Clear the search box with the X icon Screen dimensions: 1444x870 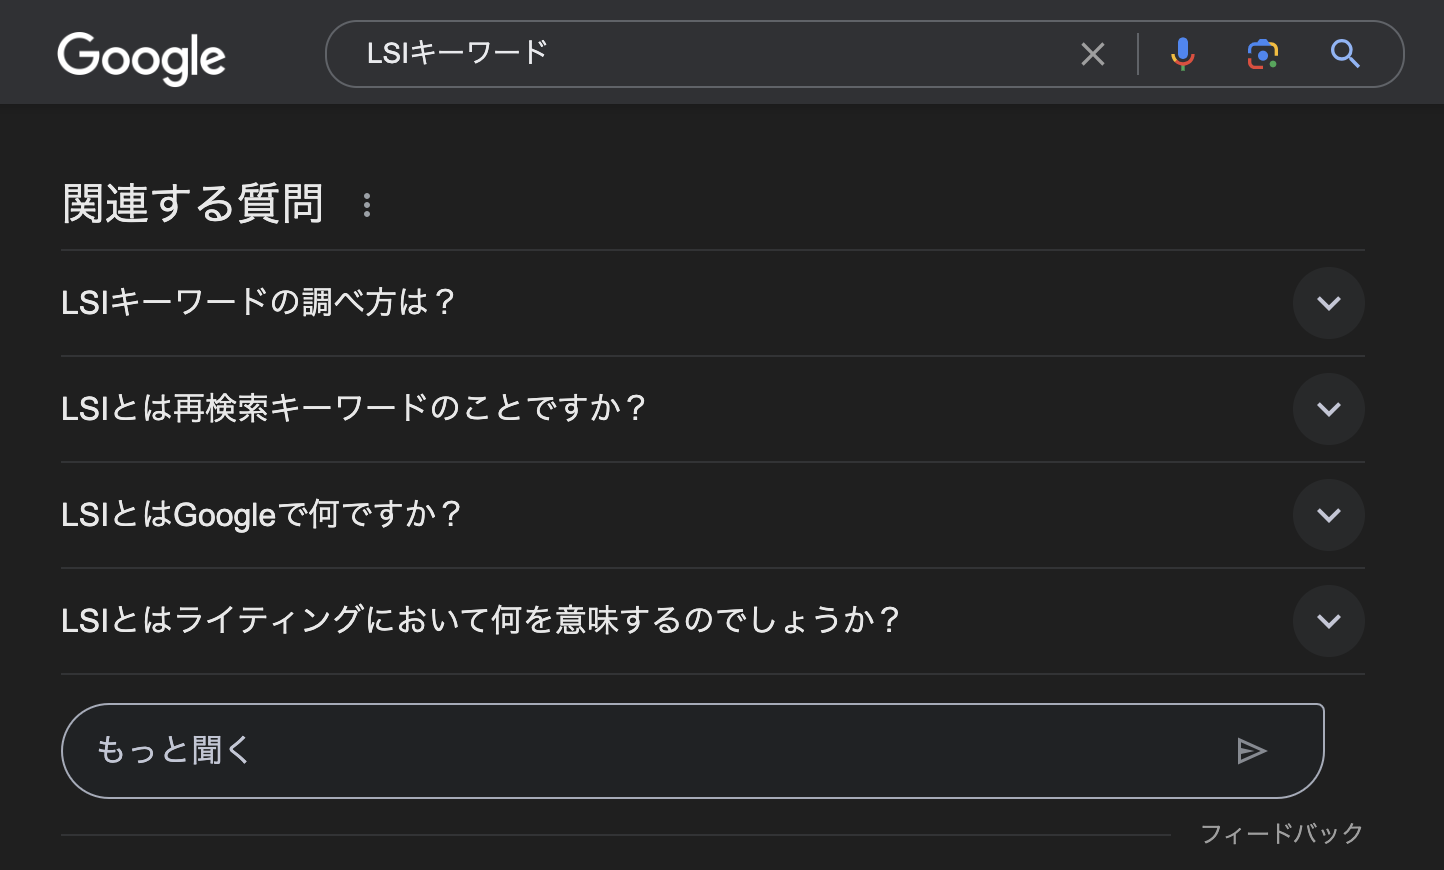click(1092, 54)
